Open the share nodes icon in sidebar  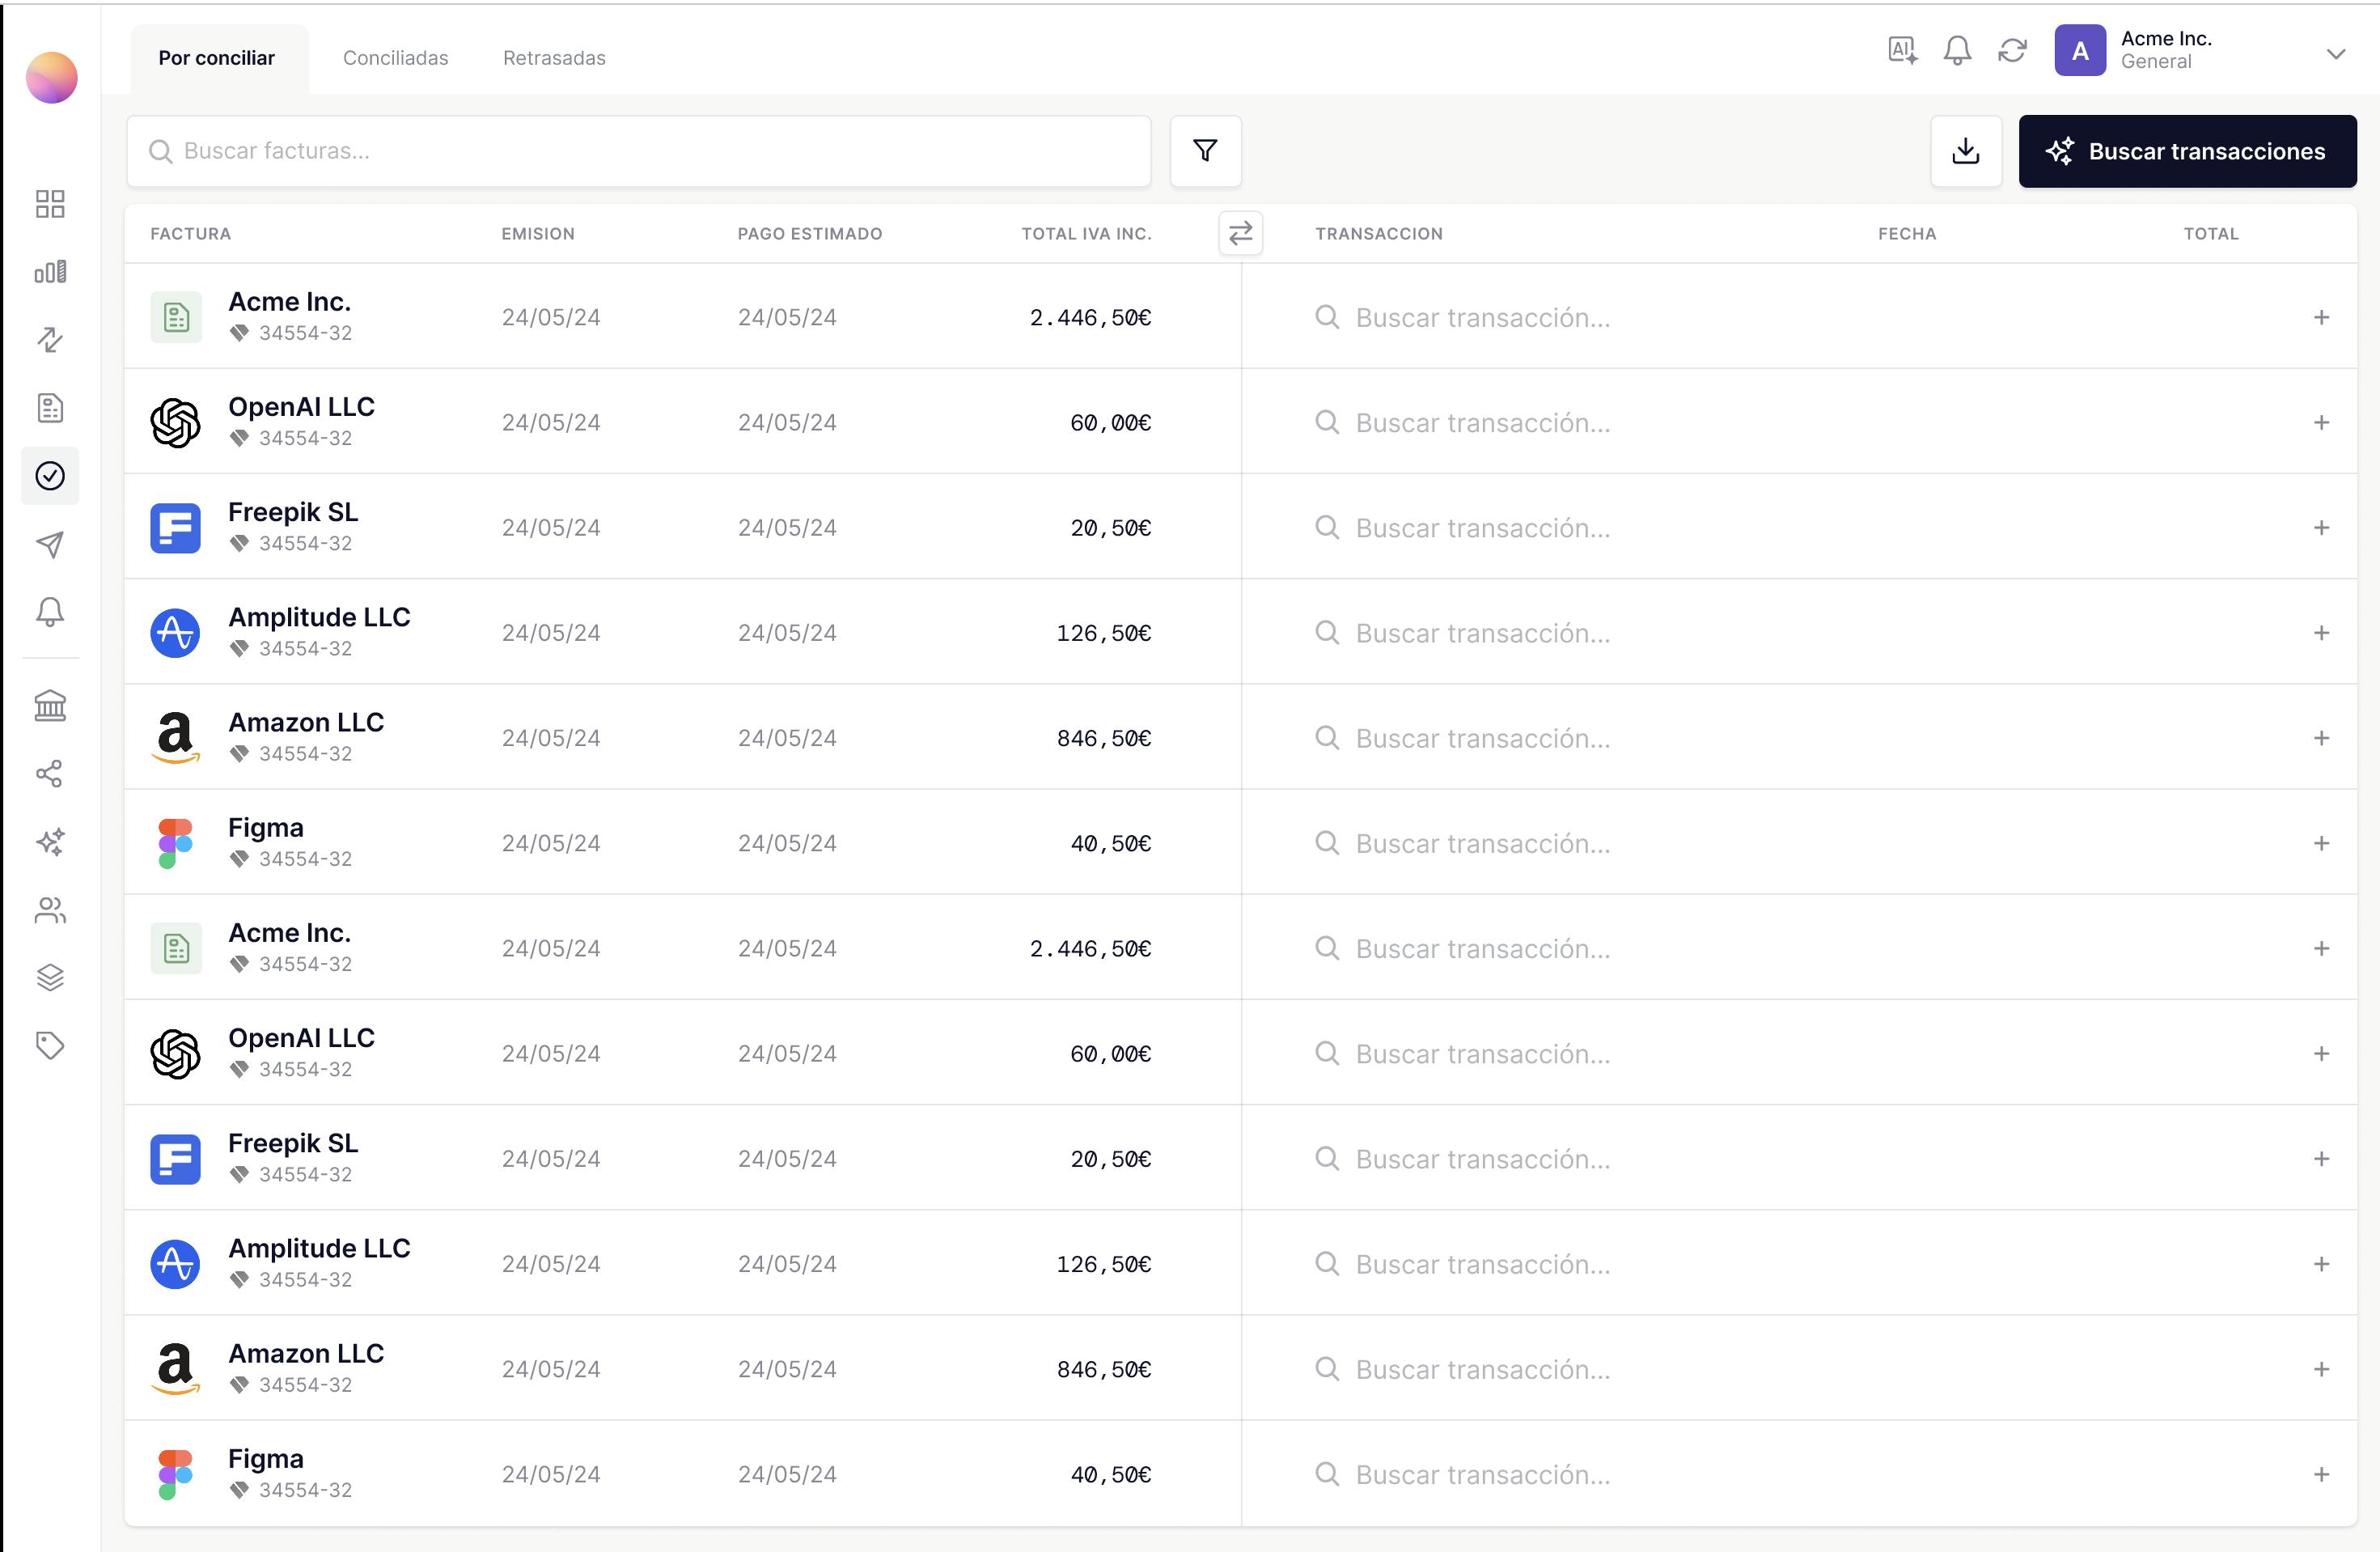point(50,773)
